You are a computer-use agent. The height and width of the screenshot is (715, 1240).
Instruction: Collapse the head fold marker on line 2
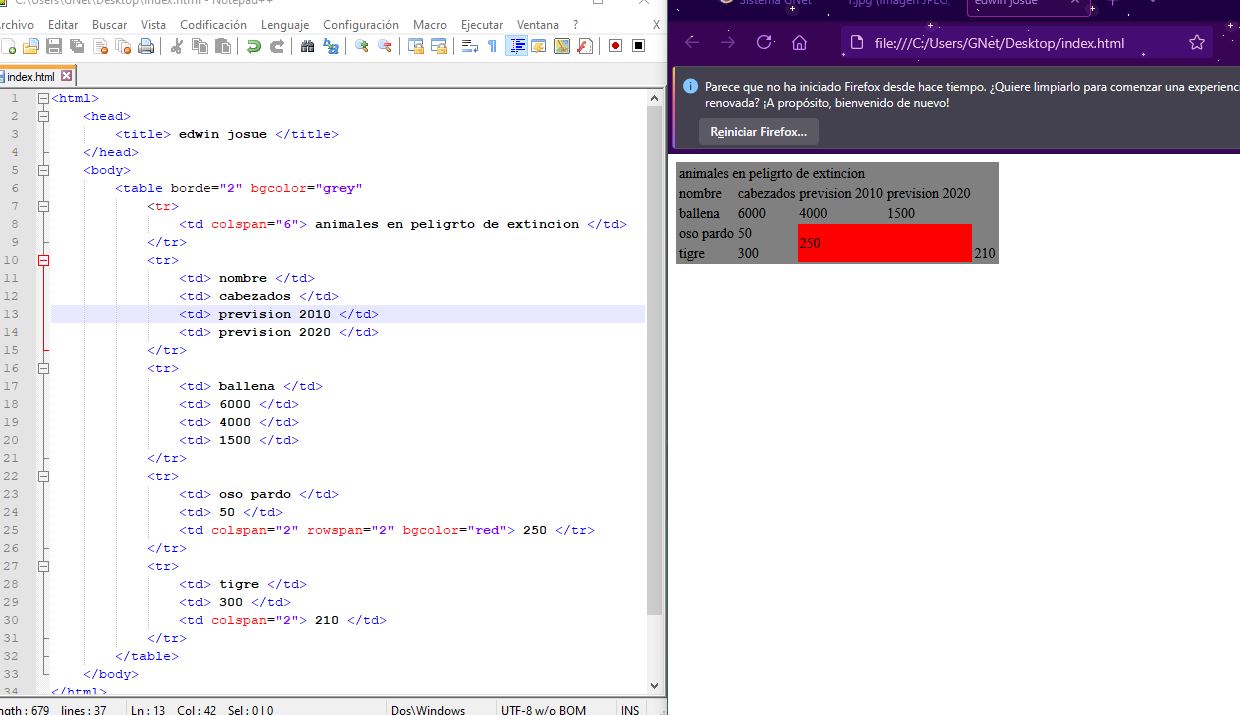(43, 116)
